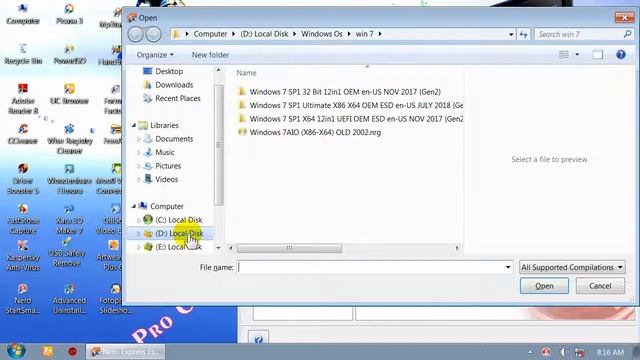Collapse the Computer tree node
This screenshot has width=640, height=360.
pos(134,207)
